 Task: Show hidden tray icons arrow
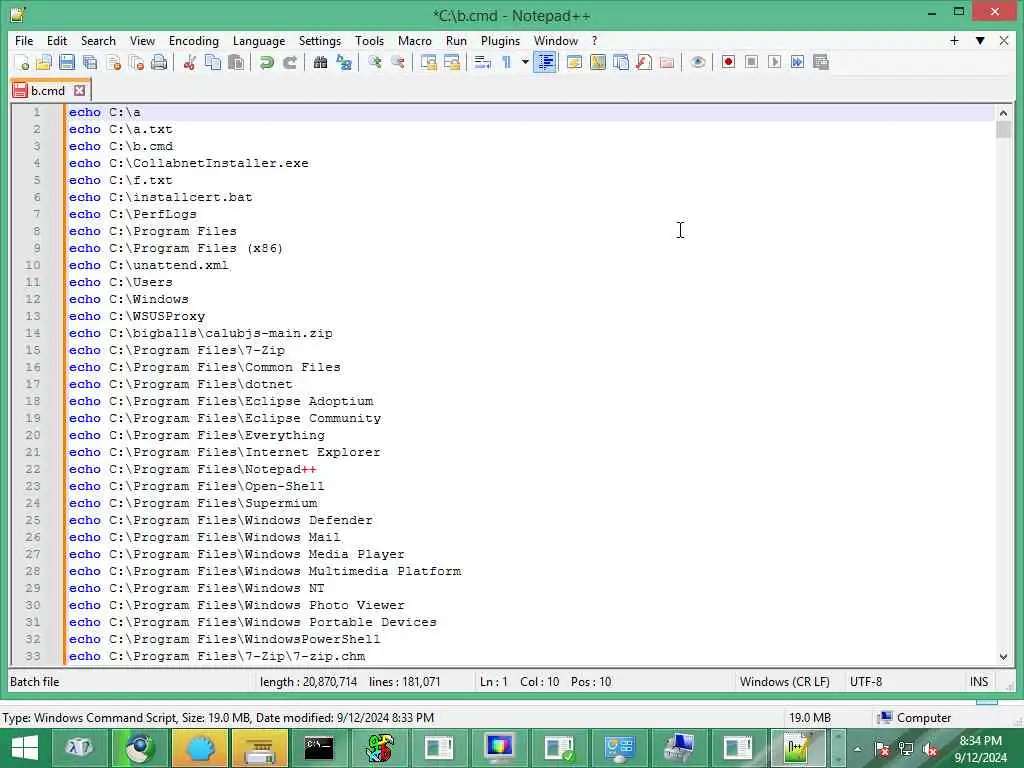tap(857, 750)
